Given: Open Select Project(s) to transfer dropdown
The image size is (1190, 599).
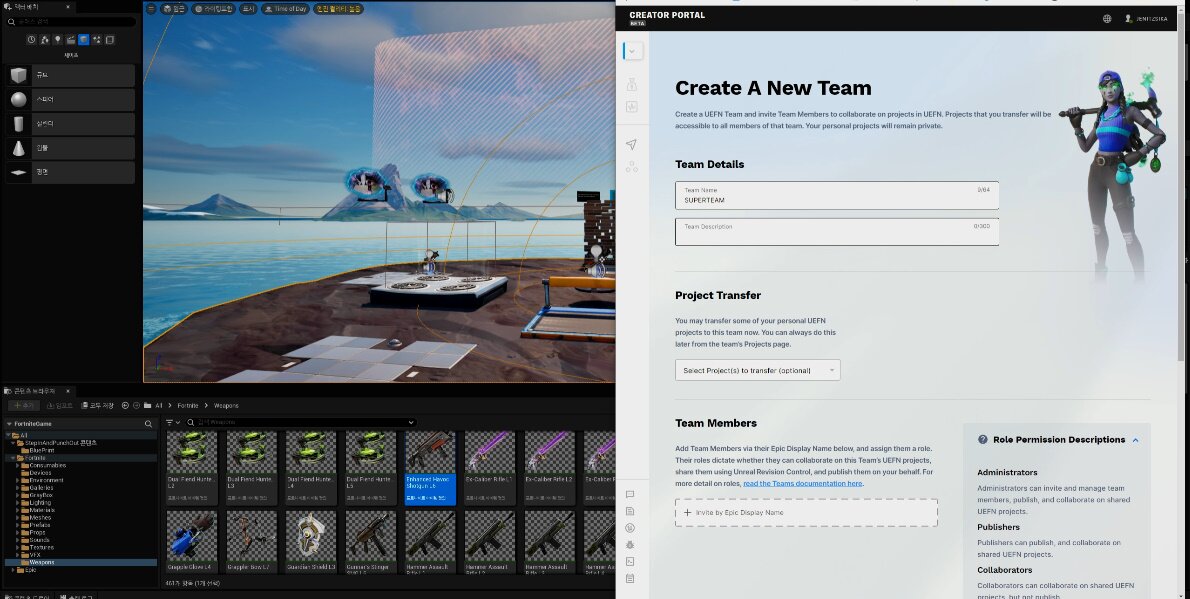Looking at the screenshot, I should pos(757,370).
